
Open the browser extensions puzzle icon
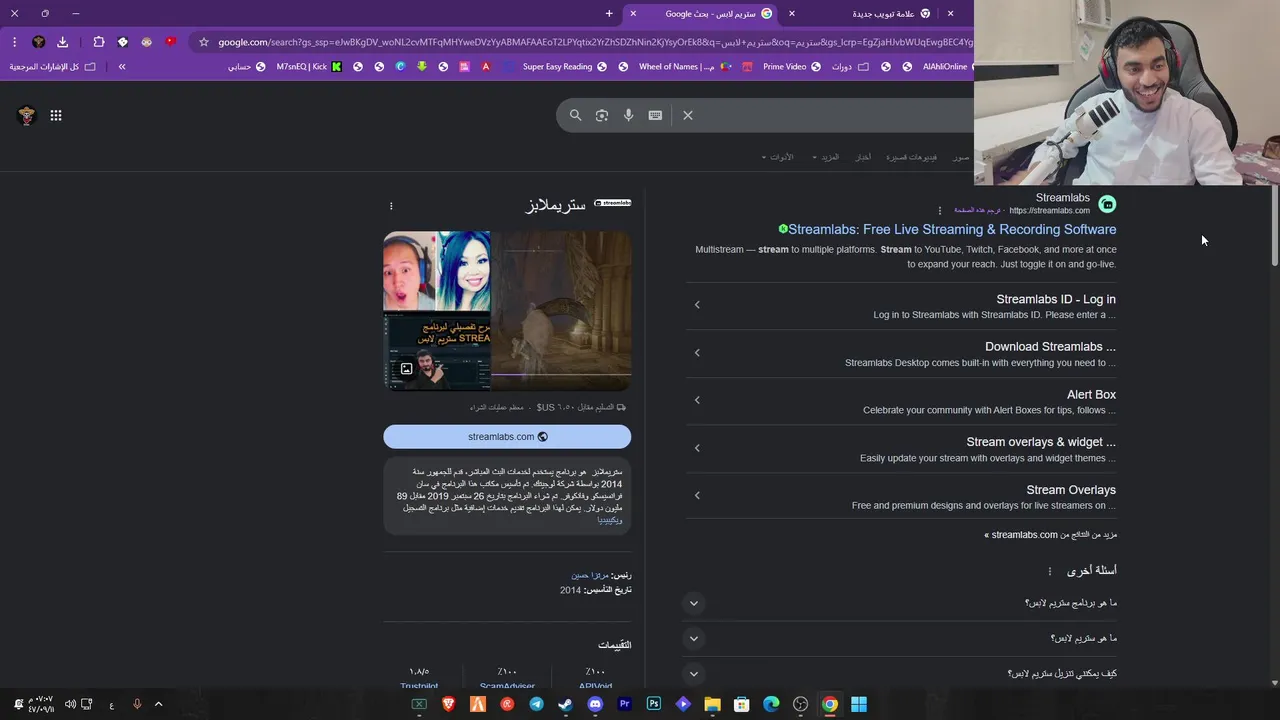[98, 42]
